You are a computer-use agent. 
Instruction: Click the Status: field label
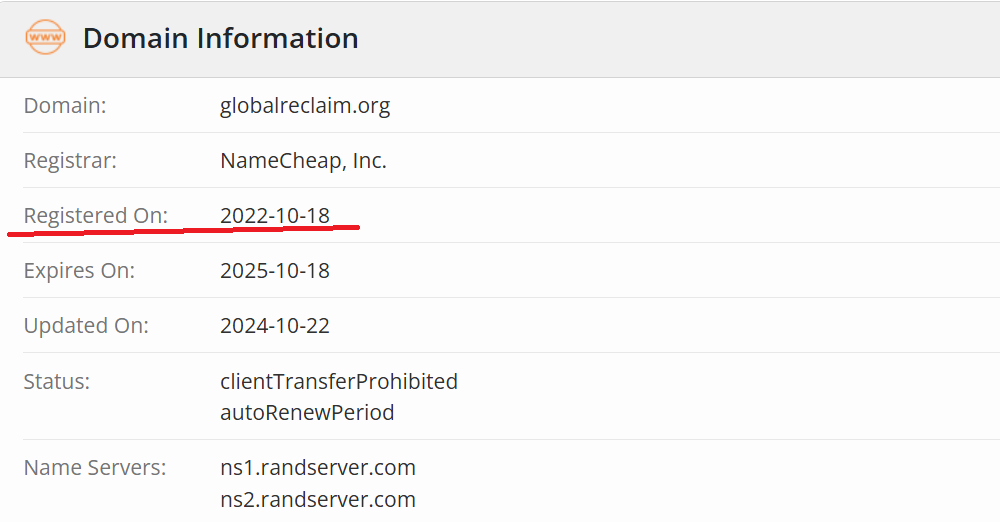(x=57, y=381)
